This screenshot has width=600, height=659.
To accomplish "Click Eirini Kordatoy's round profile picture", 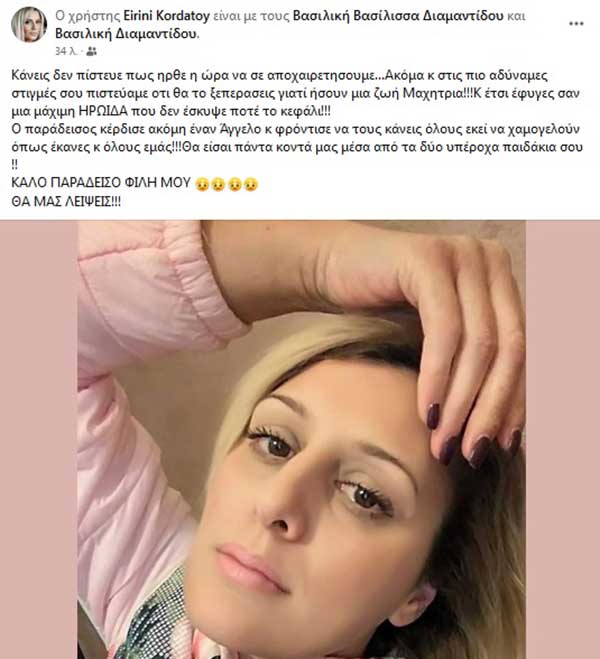I will [29, 24].
